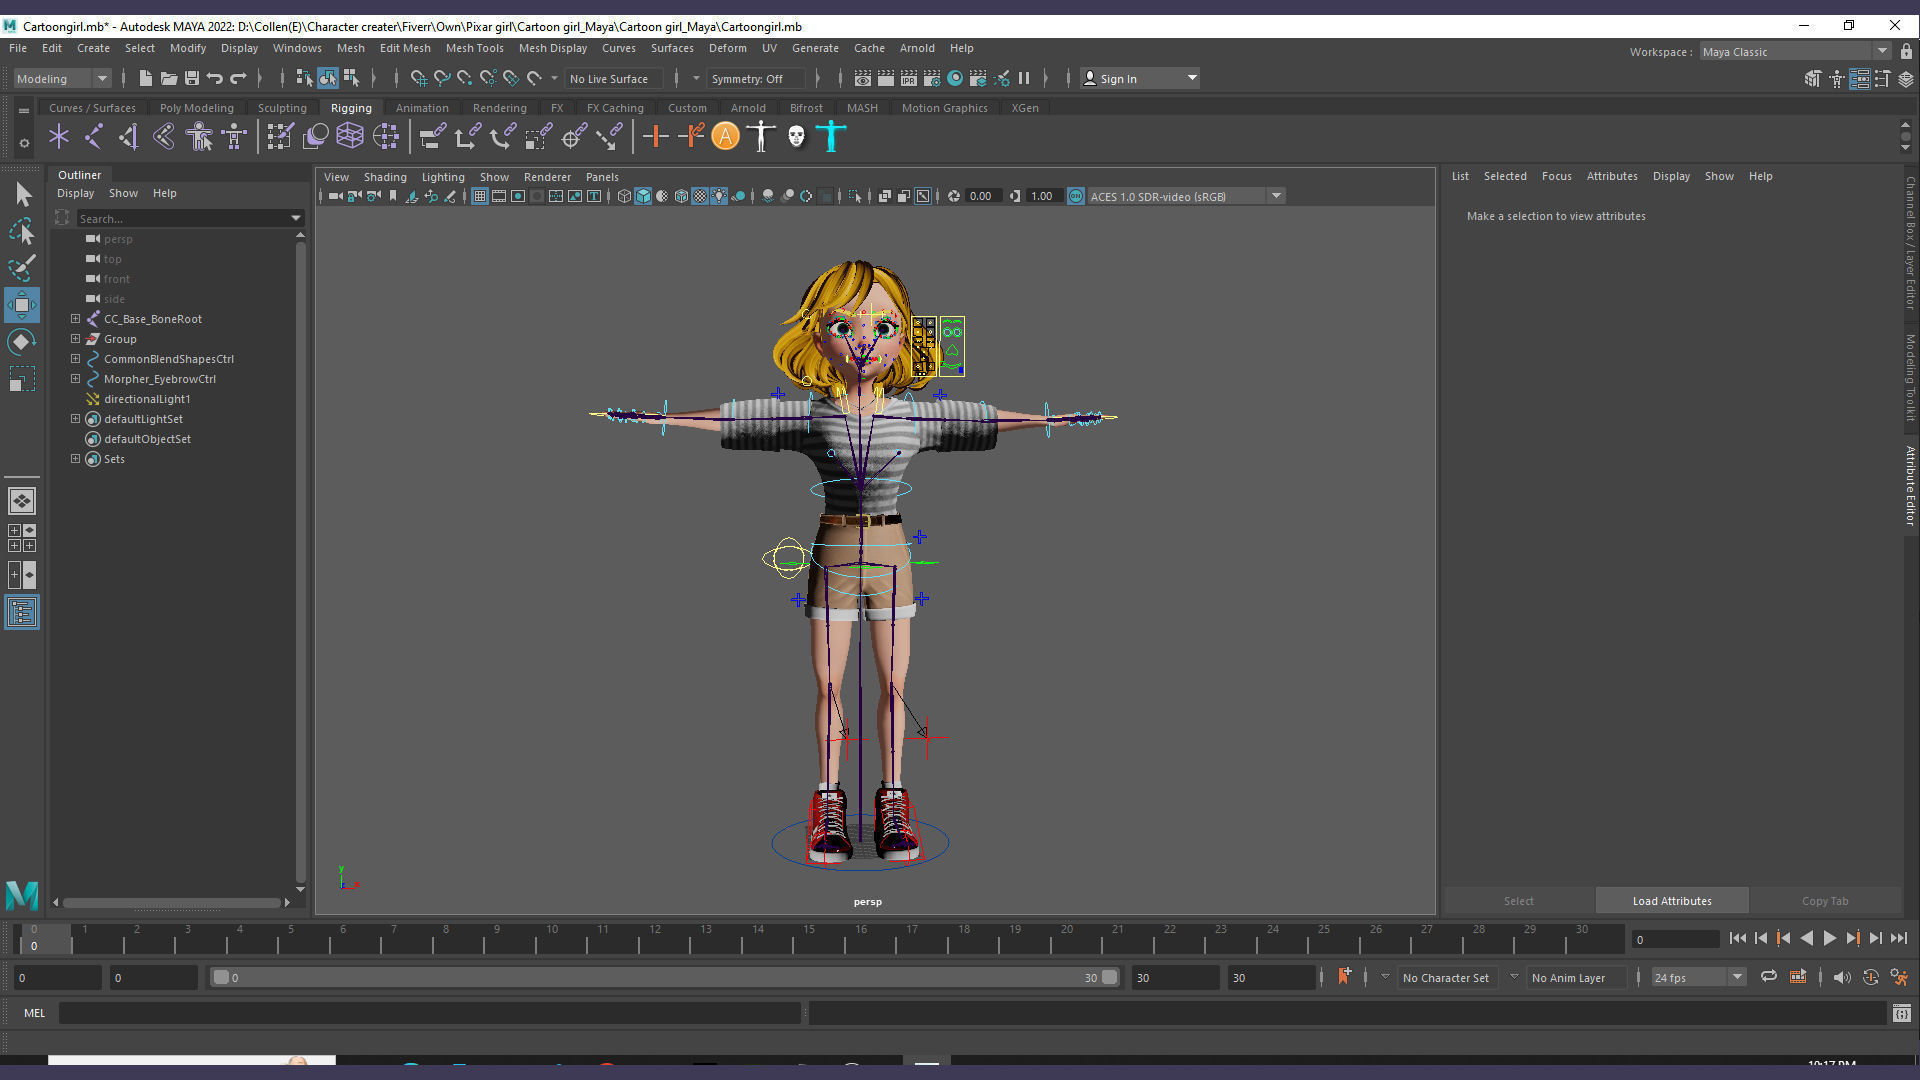Screen dimensions: 1920x1080
Task: Click the Outliner Search field
Action: 183,218
